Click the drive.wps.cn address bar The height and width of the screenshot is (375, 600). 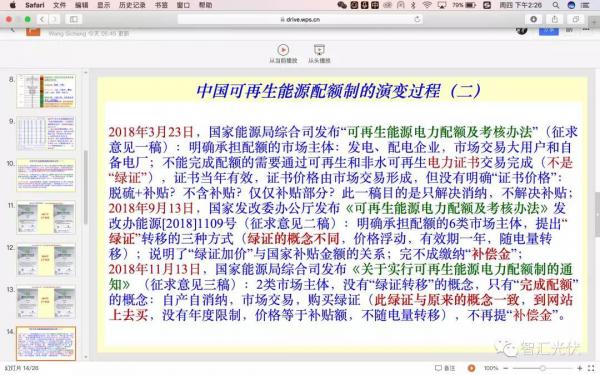pyautogui.click(x=300, y=19)
